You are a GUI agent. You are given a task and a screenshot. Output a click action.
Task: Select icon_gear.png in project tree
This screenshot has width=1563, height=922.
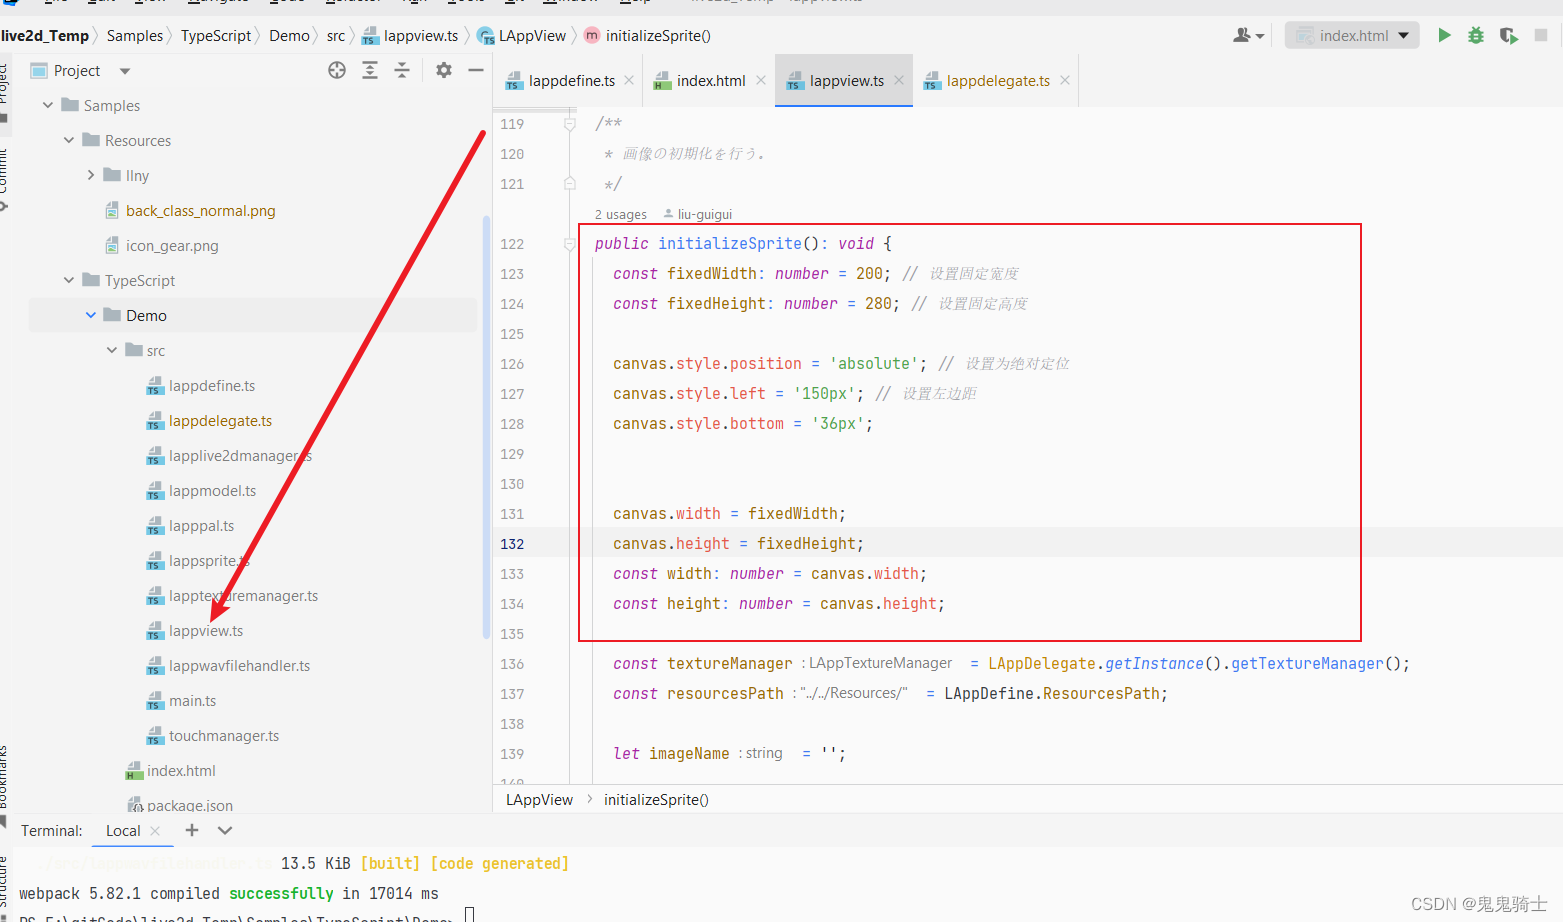point(172,246)
